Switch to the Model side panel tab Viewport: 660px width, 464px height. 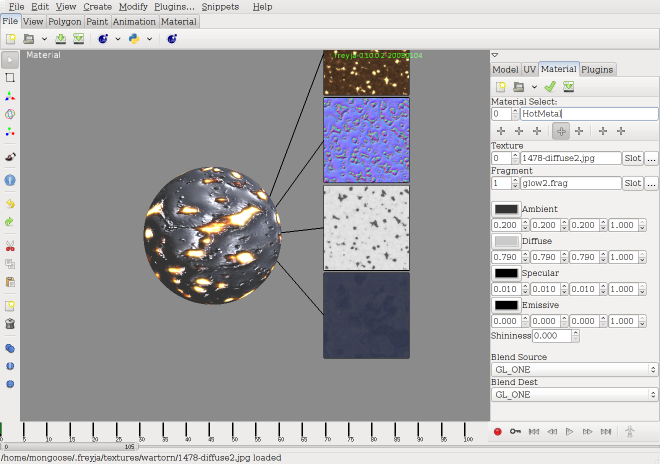[506, 69]
